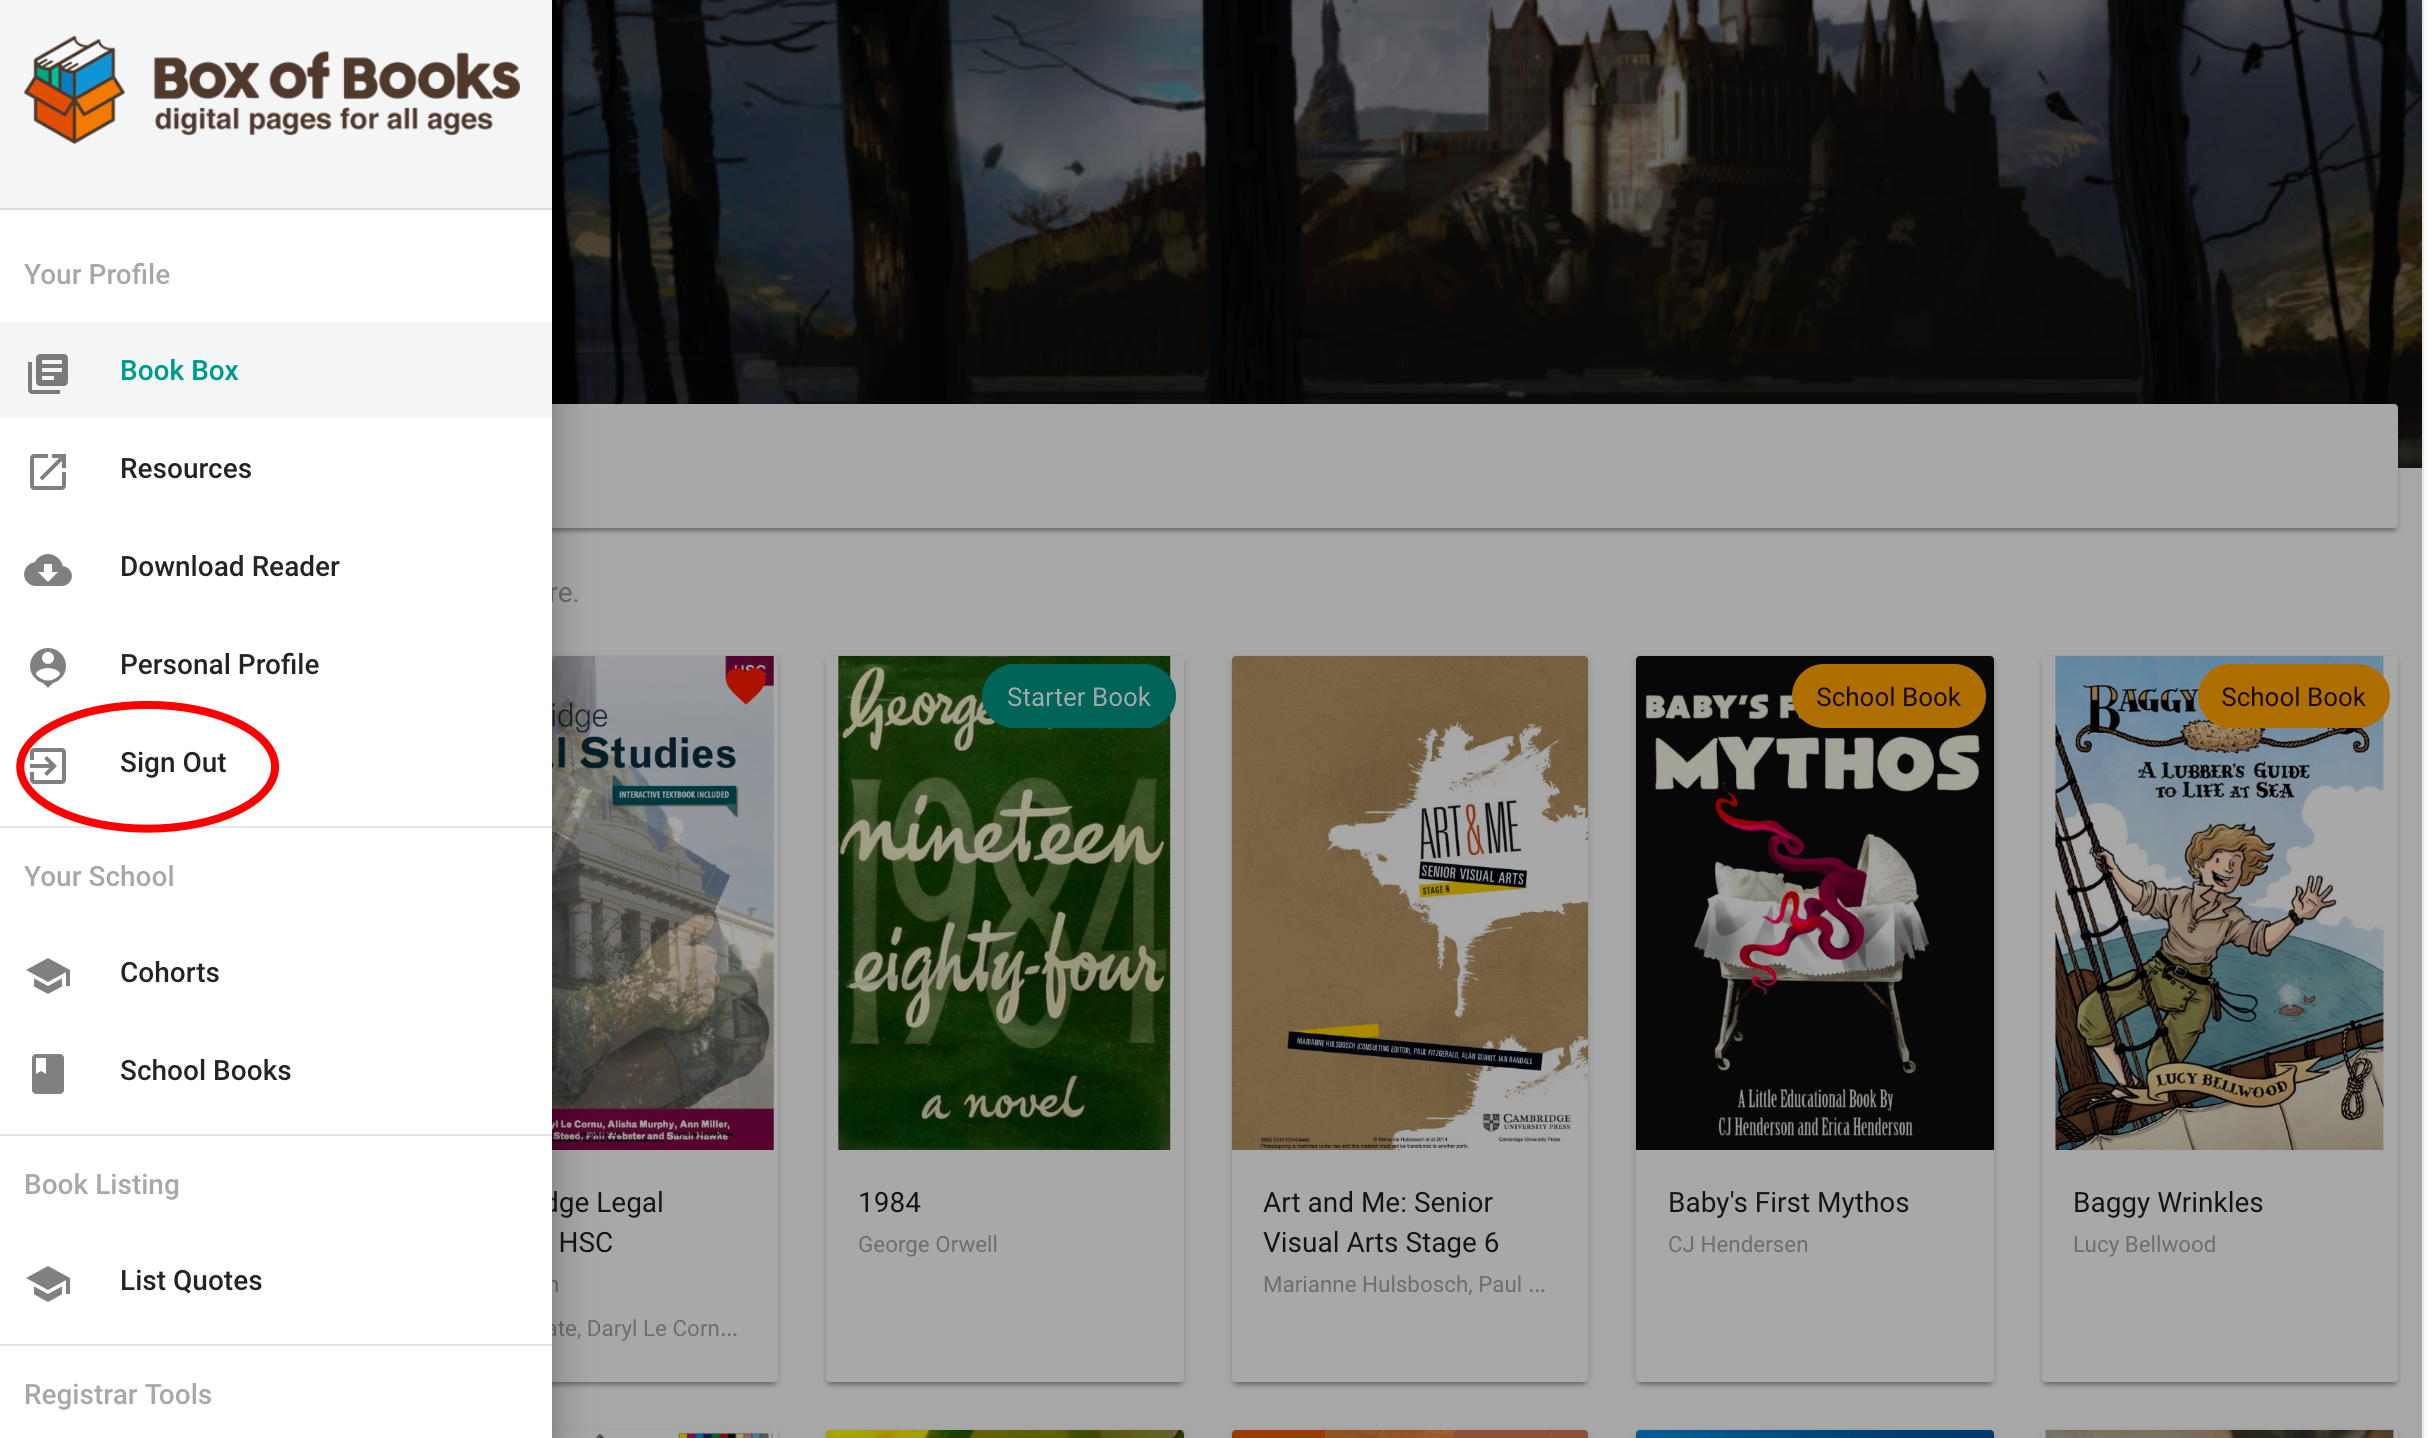Viewport: 2428px width, 1438px height.
Task: Click the red heart on Legal Studies cover
Action: [746, 684]
